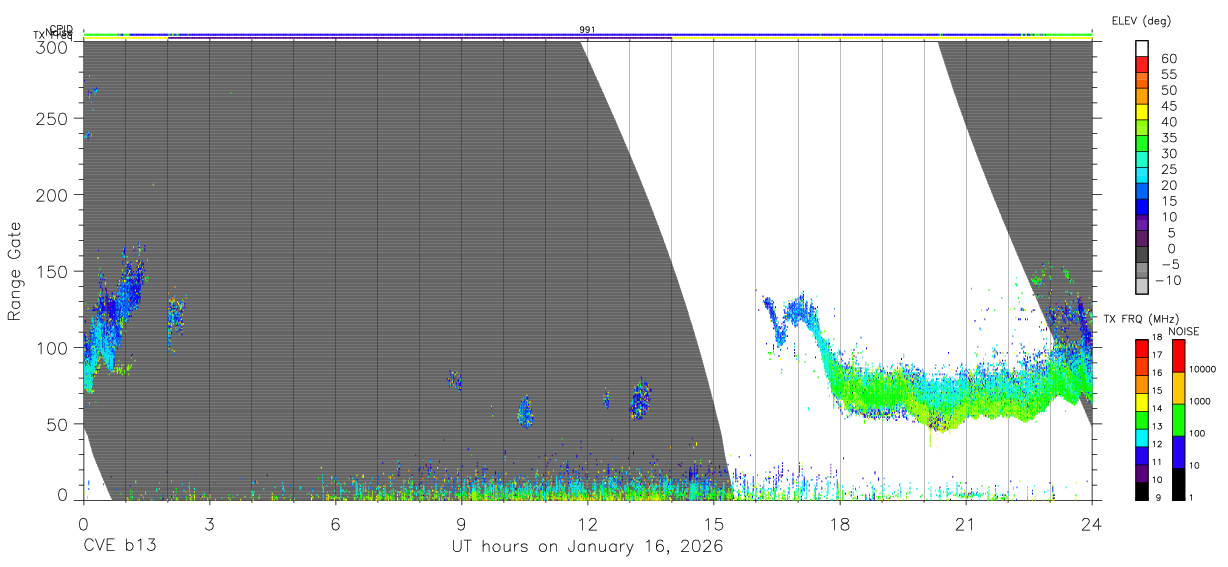Click the '16' label on TX FRQ scale
This screenshot has width=1228, height=567.
[x=1157, y=373]
